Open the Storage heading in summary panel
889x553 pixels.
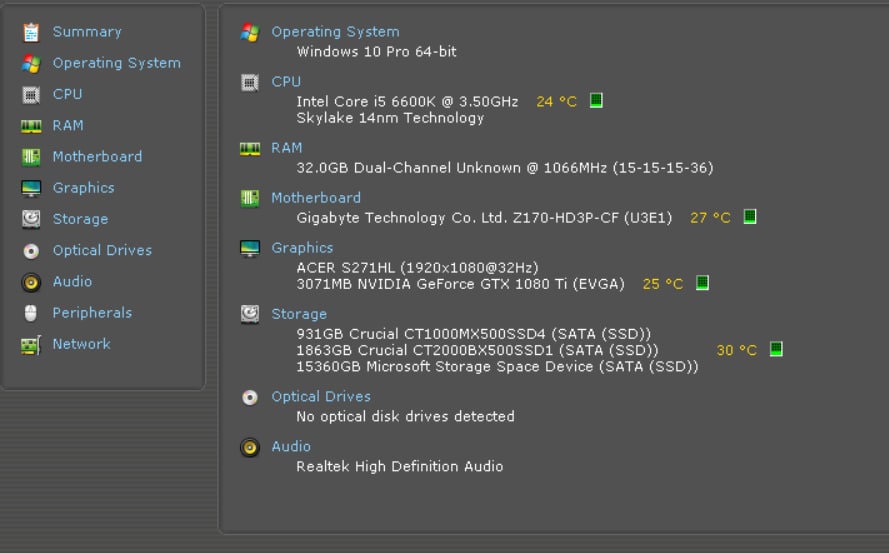[298, 314]
